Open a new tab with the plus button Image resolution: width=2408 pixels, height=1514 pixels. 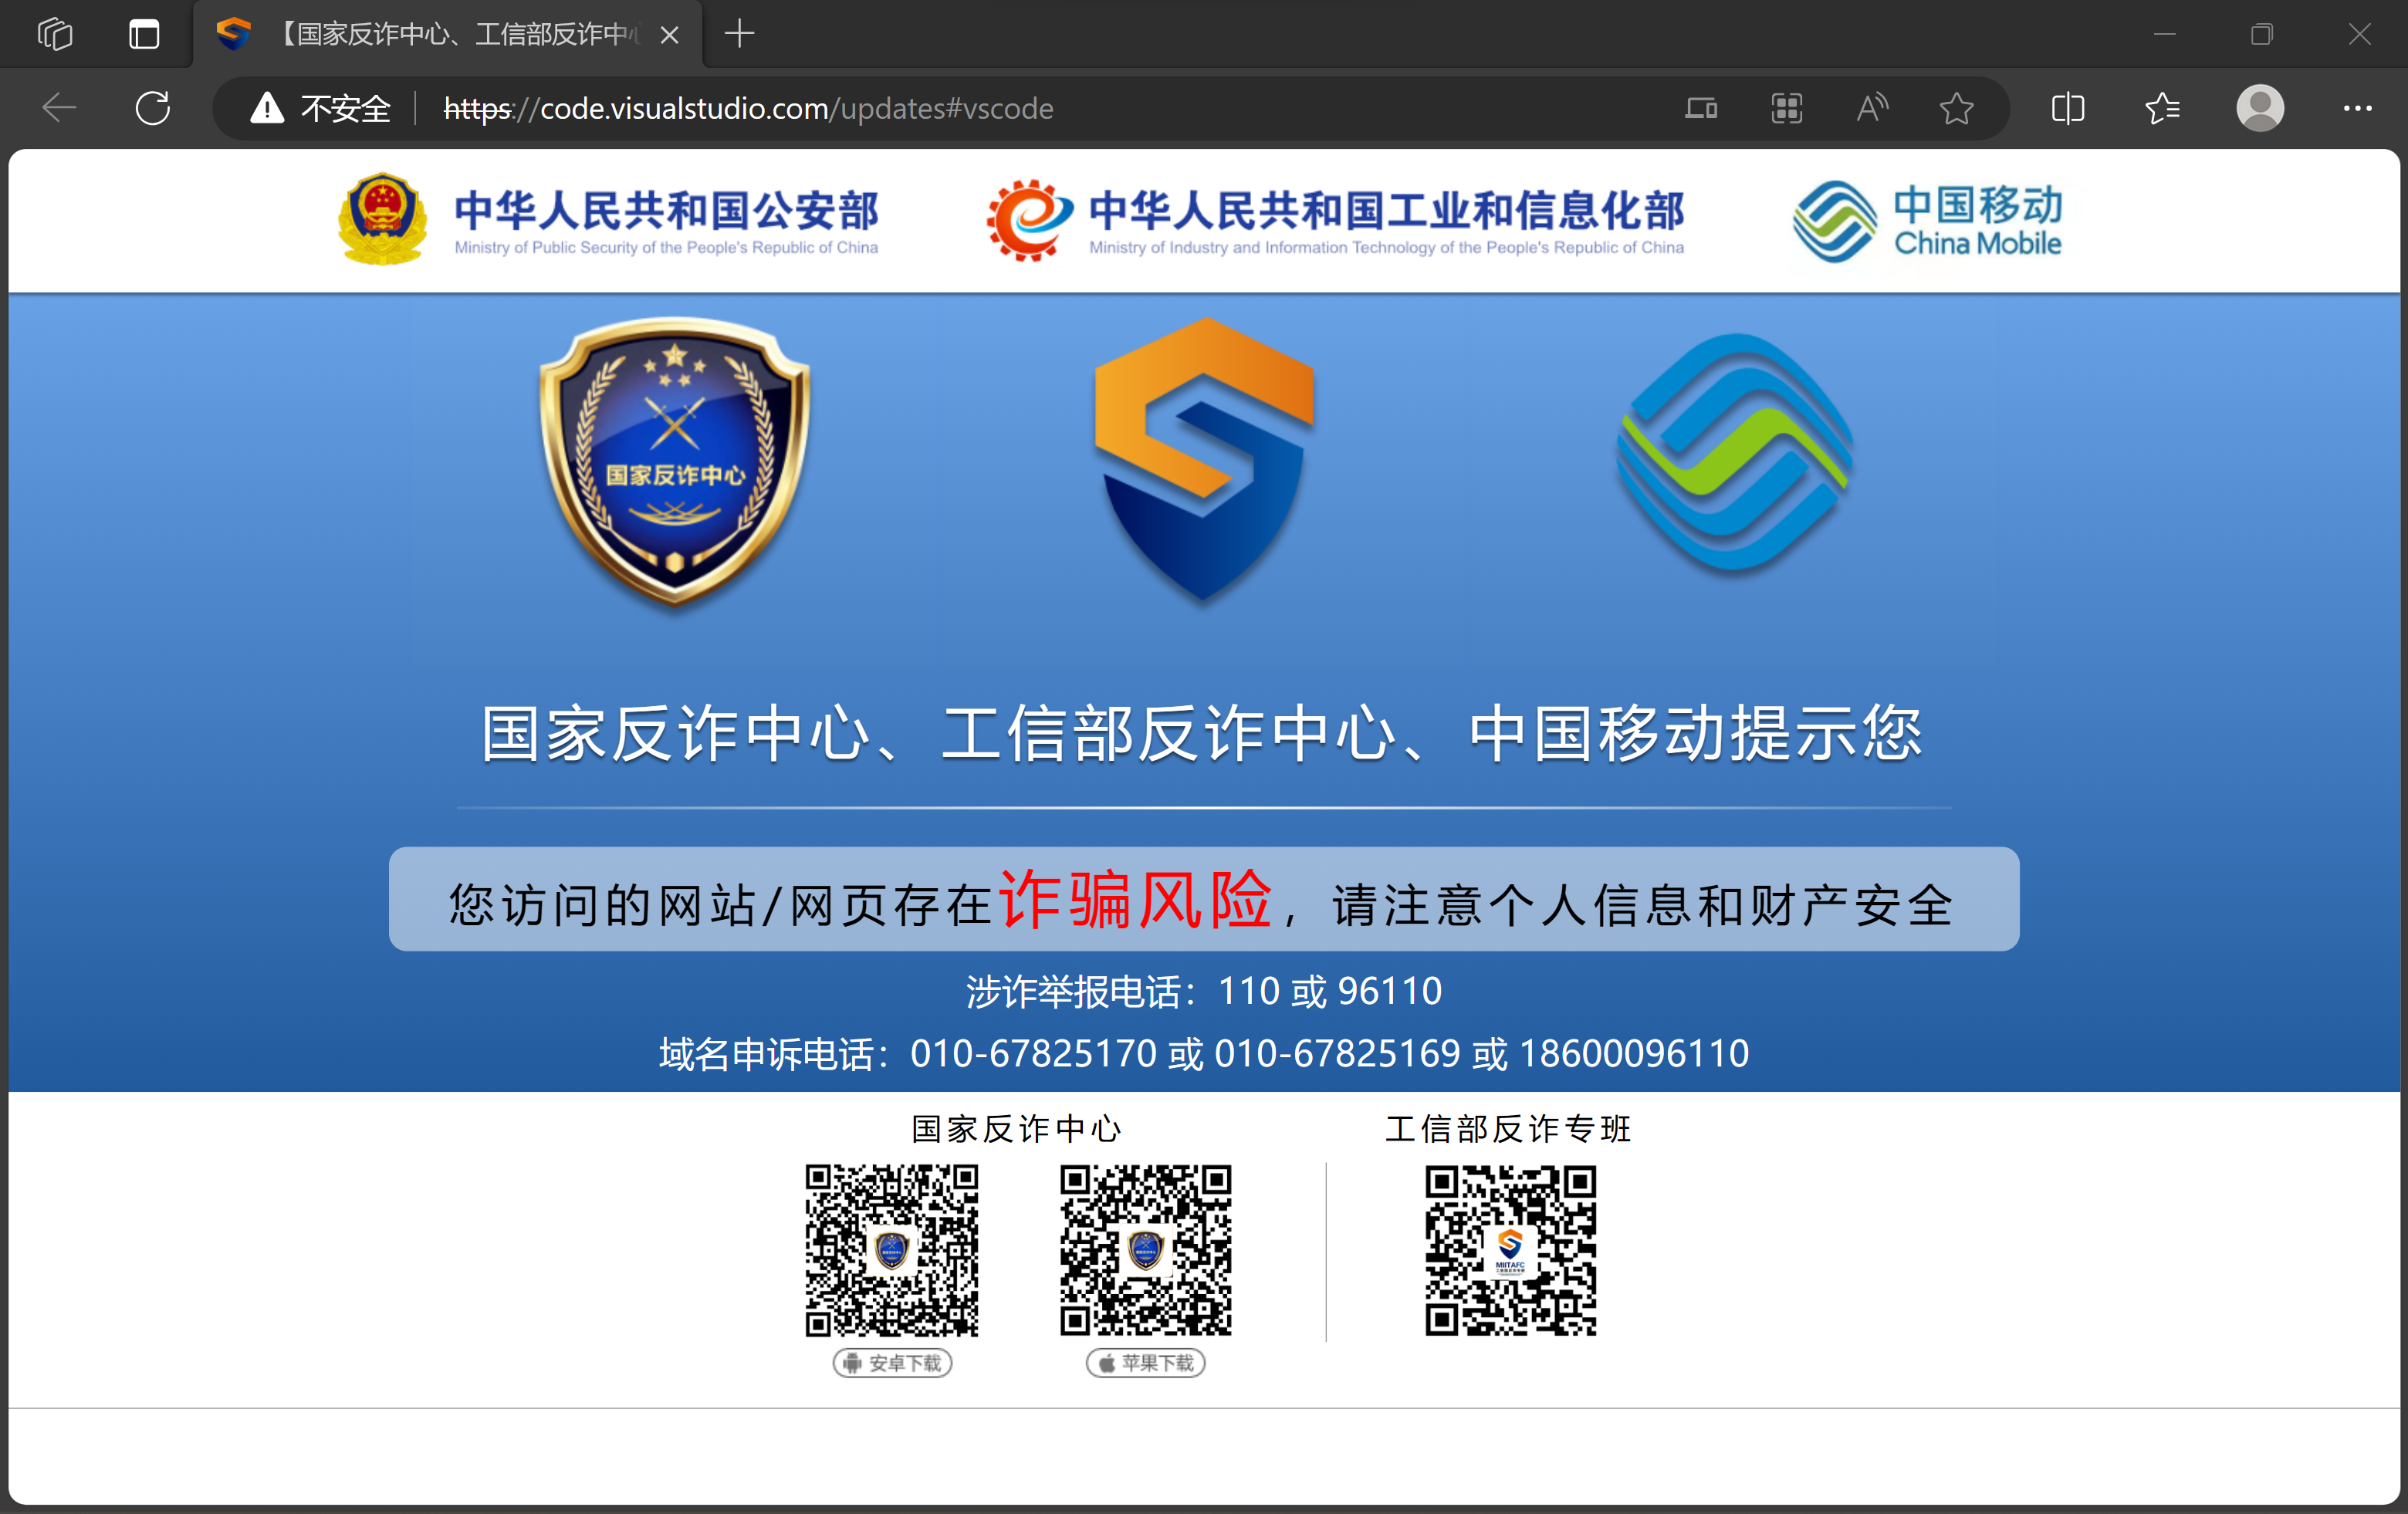pyautogui.click(x=739, y=34)
